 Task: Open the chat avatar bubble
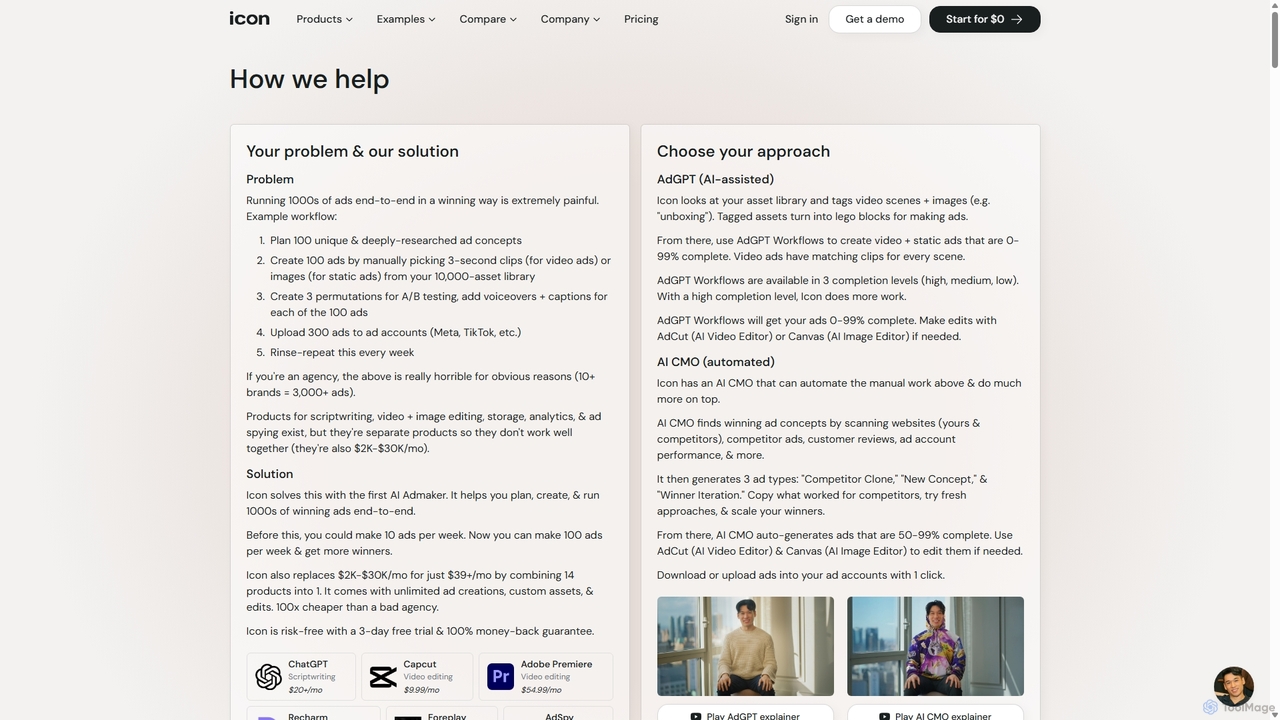1233,687
